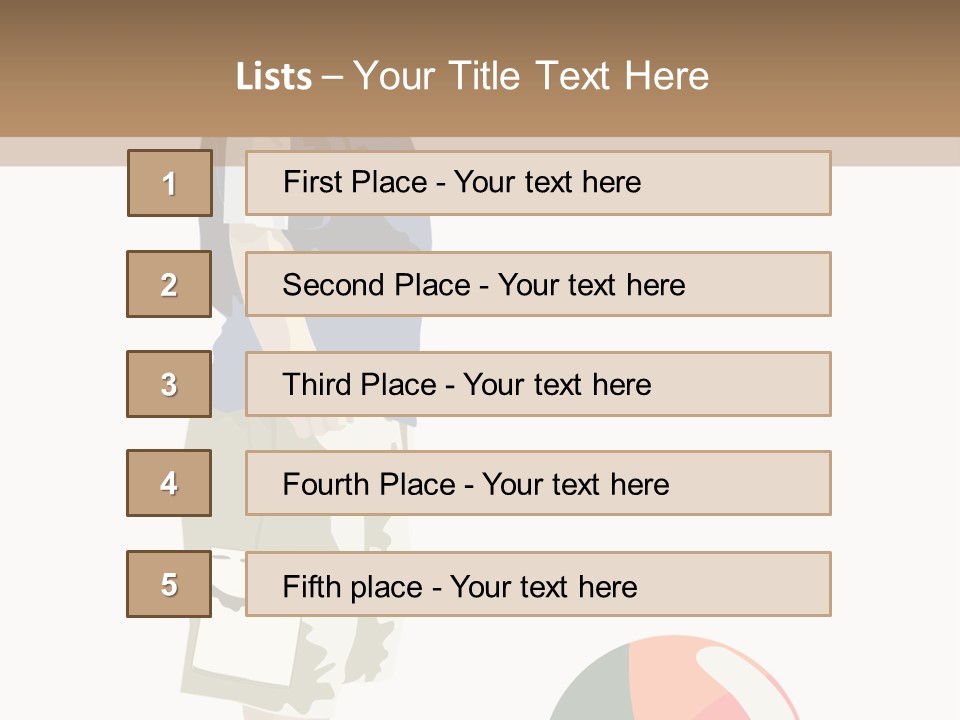Click the number 1 box
Viewport: 960px width, 720px height.
point(169,183)
